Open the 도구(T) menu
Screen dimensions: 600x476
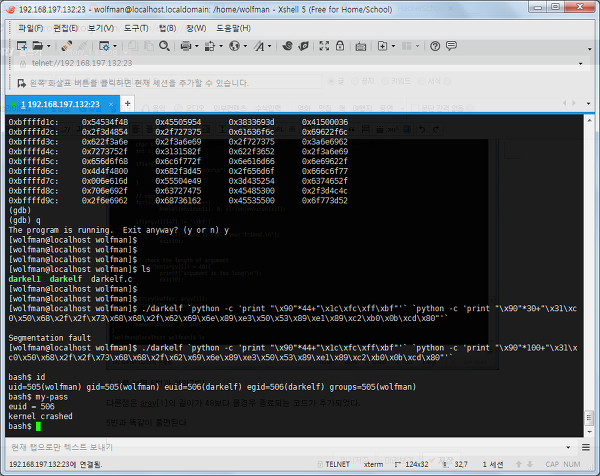click(136, 28)
